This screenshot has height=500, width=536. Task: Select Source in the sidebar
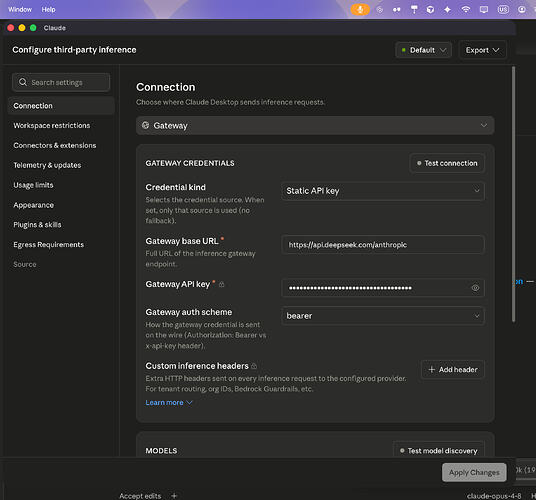[x=25, y=264]
